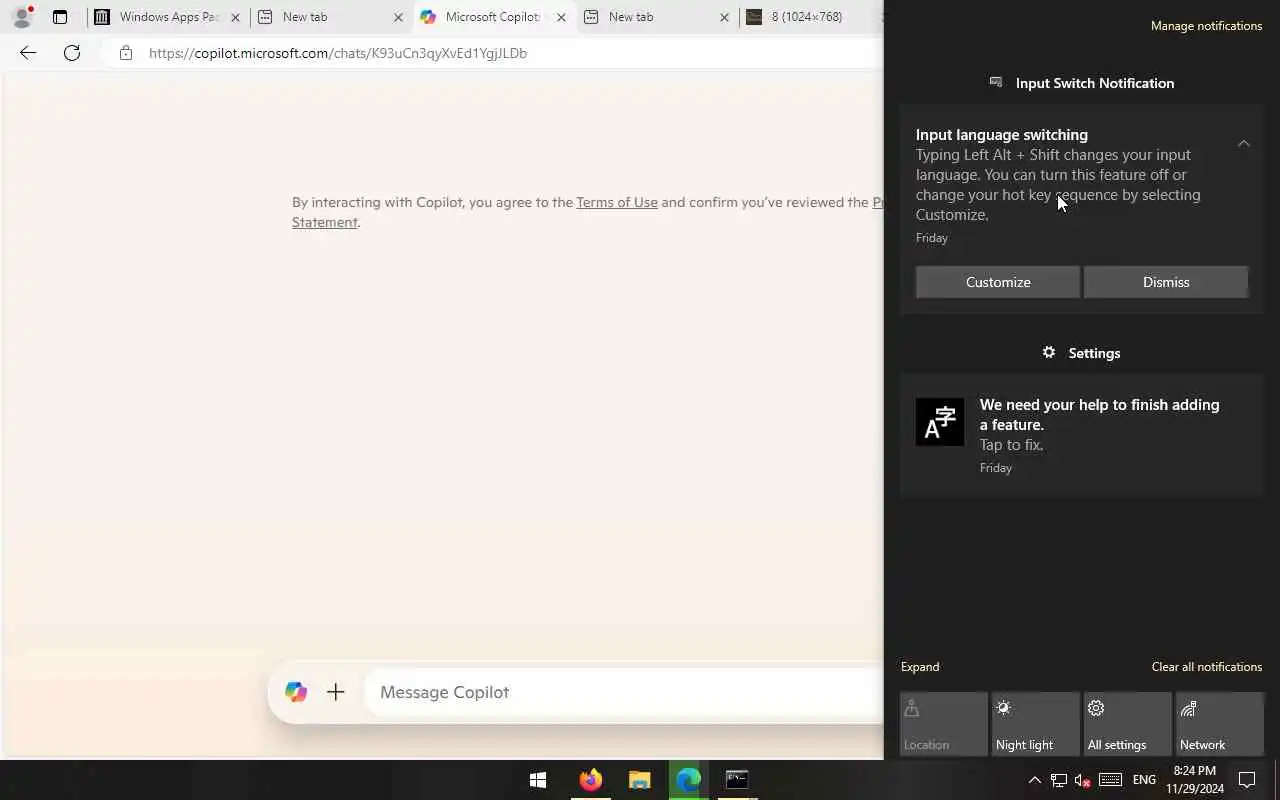Image resolution: width=1280 pixels, height=800 pixels.
Task: Open File Explorer from taskbar
Action: click(x=640, y=780)
